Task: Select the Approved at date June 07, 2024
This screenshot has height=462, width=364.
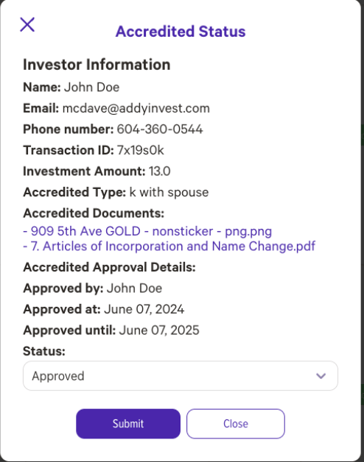Action: click(x=144, y=309)
